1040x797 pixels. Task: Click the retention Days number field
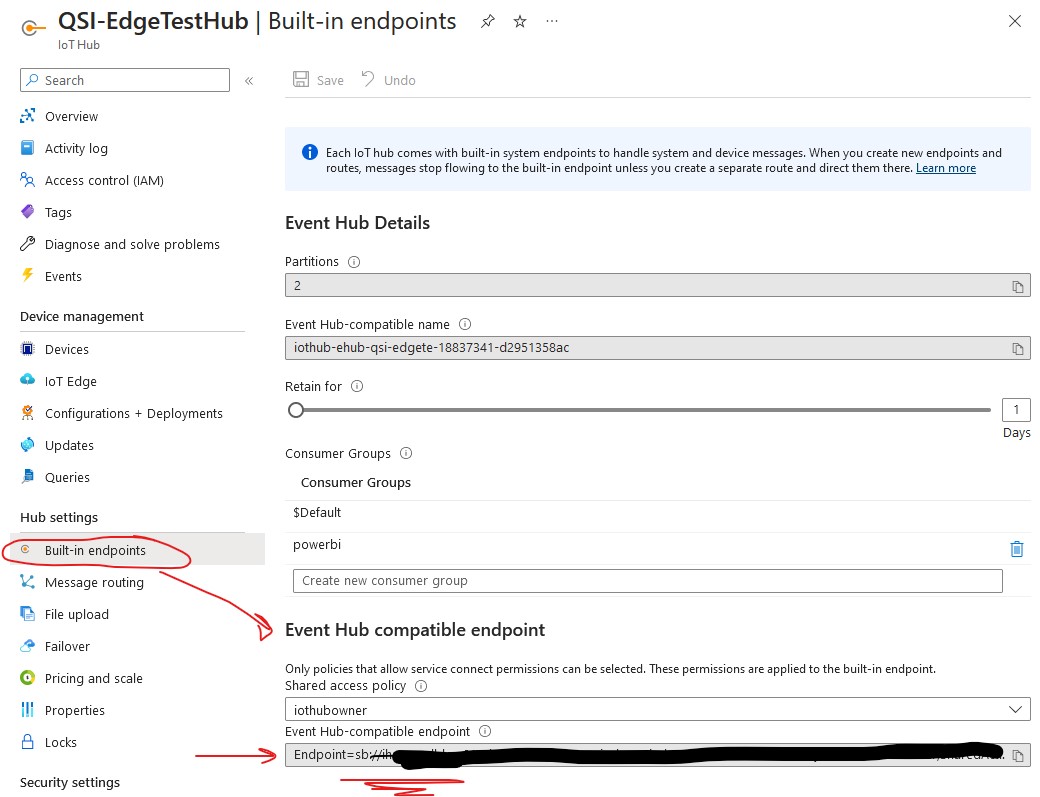pyautogui.click(x=1015, y=410)
